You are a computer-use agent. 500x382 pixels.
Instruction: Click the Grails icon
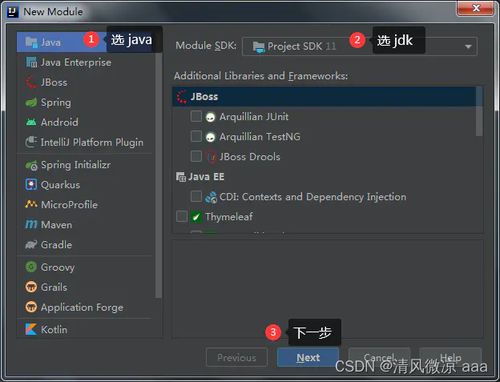(x=31, y=287)
